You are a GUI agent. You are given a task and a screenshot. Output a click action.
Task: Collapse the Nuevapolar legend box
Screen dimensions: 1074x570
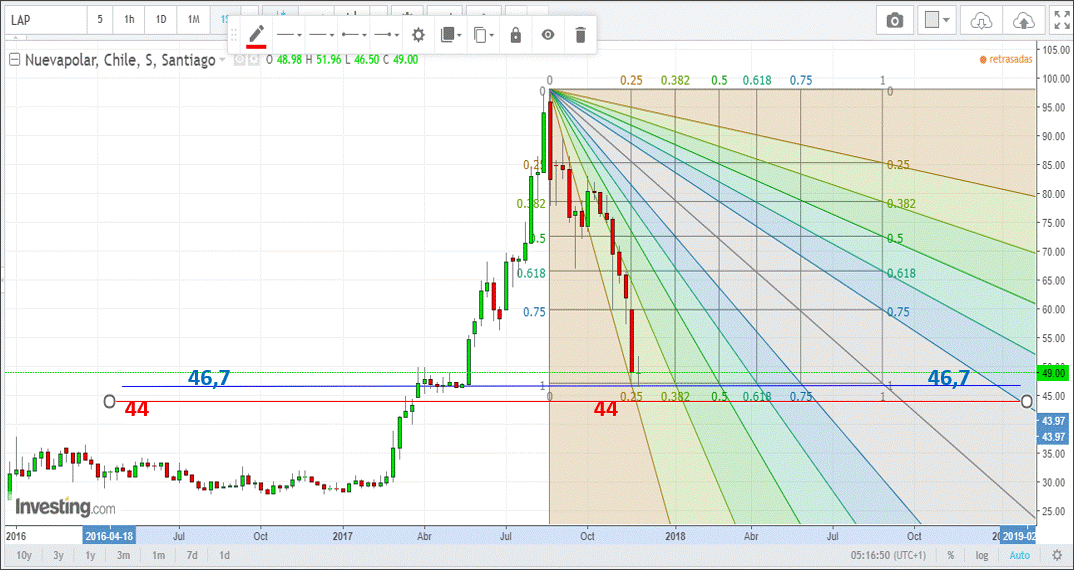pos(14,60)
